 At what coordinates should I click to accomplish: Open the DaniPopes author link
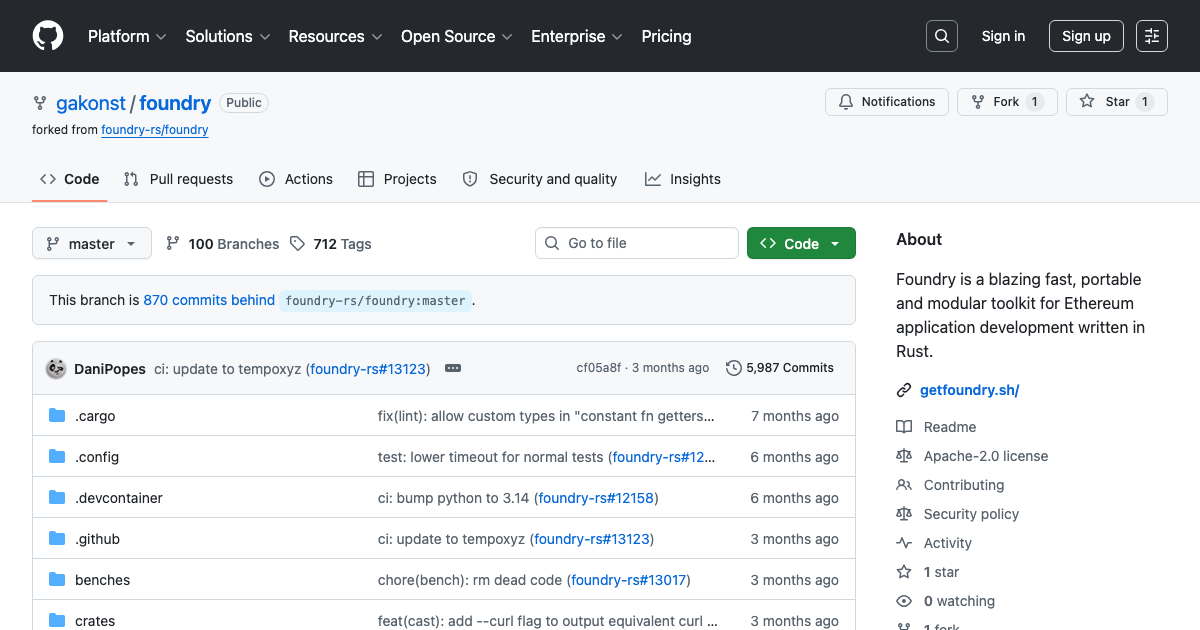coord(110,369)
